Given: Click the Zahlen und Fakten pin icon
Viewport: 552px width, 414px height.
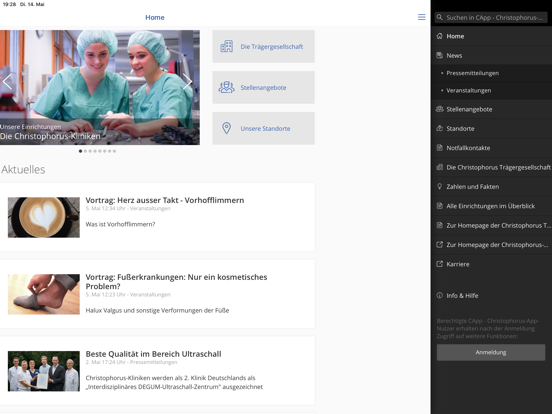Looking at the screenshot, I should 439,186.
